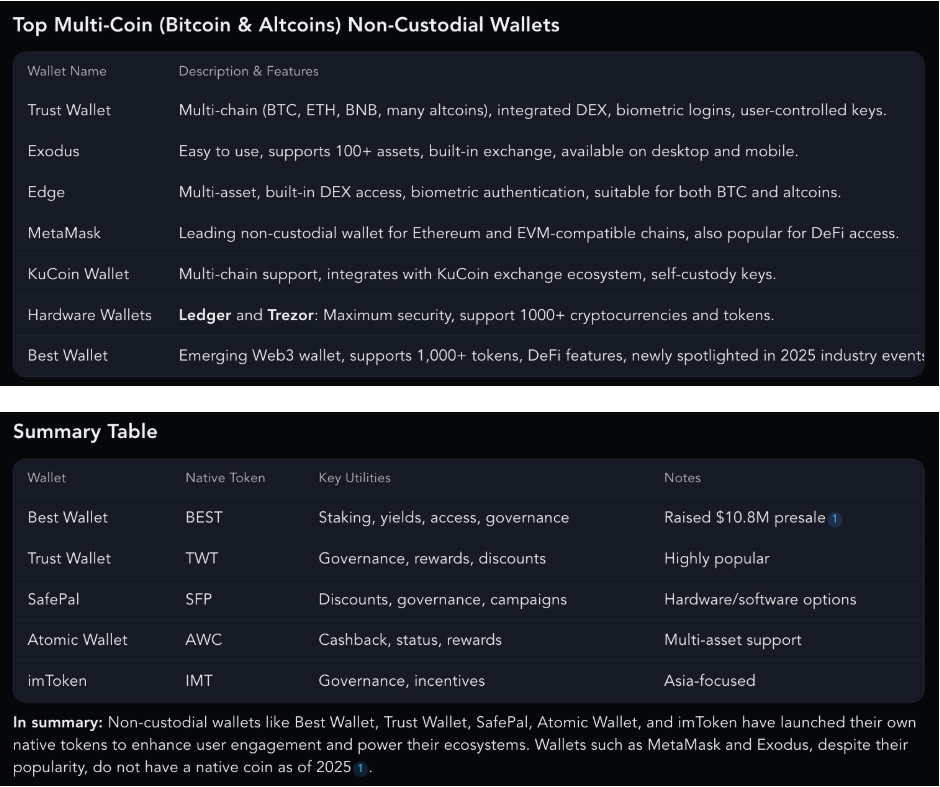Select the 'Exodus' wallet name cell
Screen dimensions: 940x787
point(53,151)
